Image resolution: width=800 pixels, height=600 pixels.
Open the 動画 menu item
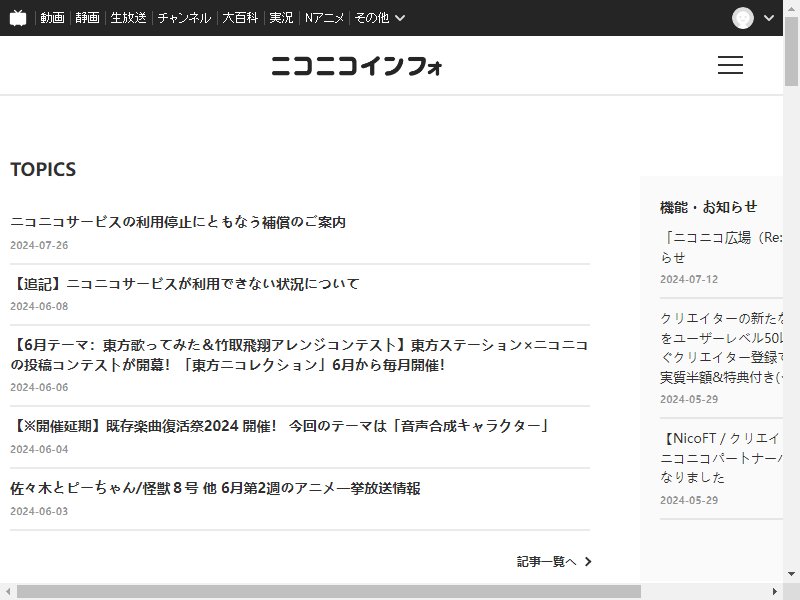52,18
